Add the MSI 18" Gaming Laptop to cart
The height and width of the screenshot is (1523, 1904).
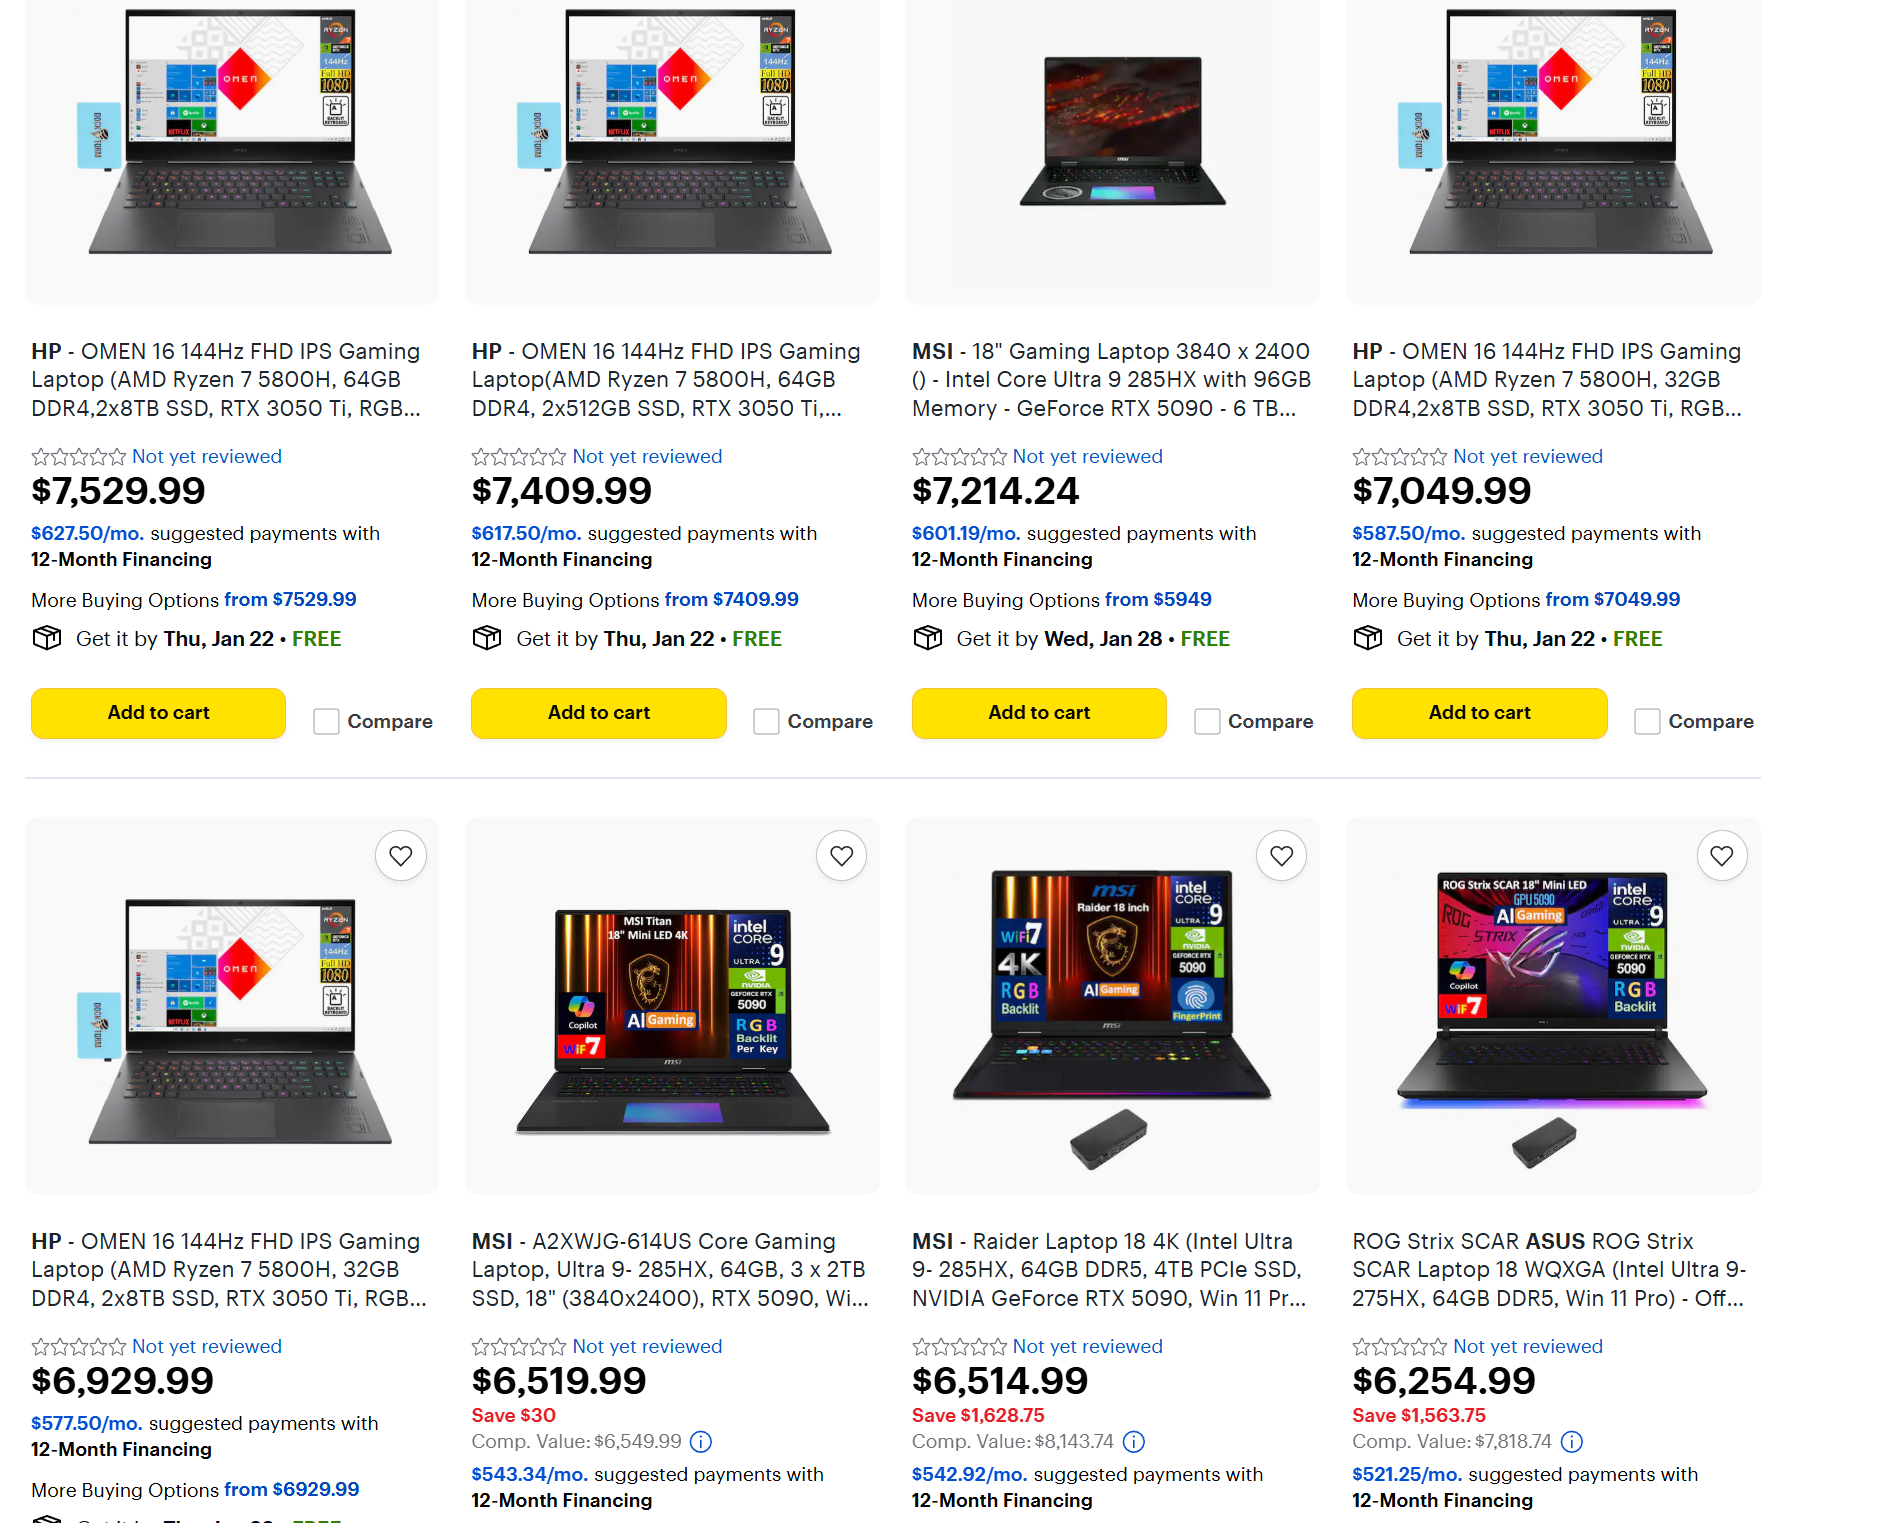pos(1039,713)
